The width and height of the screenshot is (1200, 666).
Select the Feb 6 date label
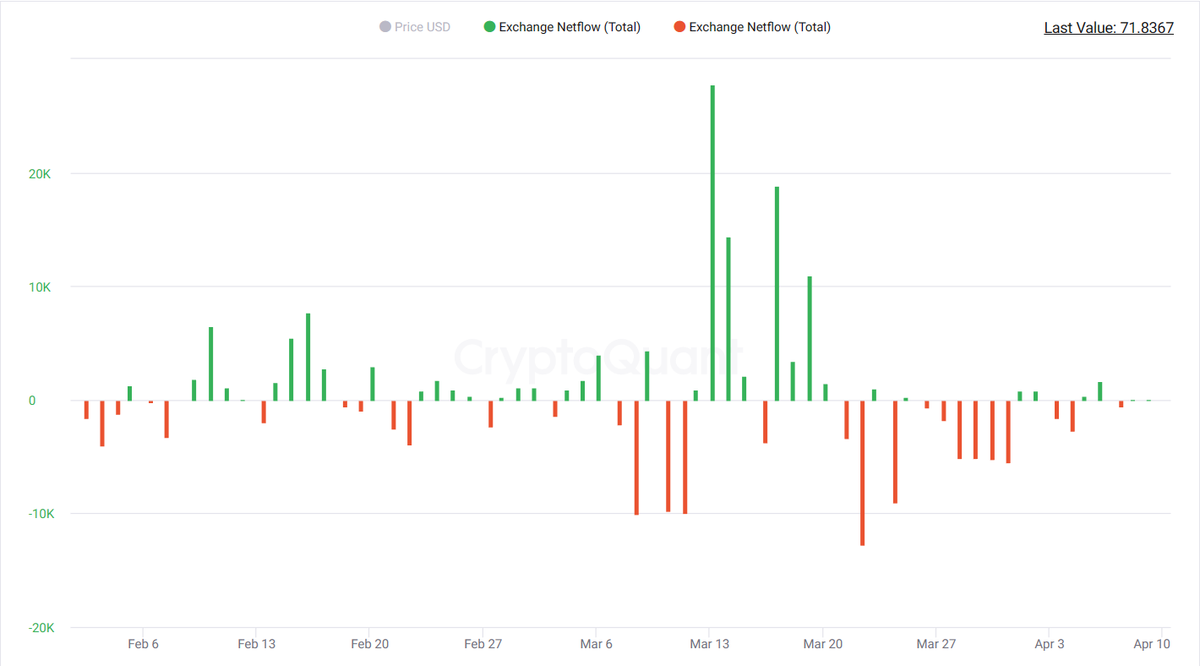pyautogui.click(x=143, y=644)
